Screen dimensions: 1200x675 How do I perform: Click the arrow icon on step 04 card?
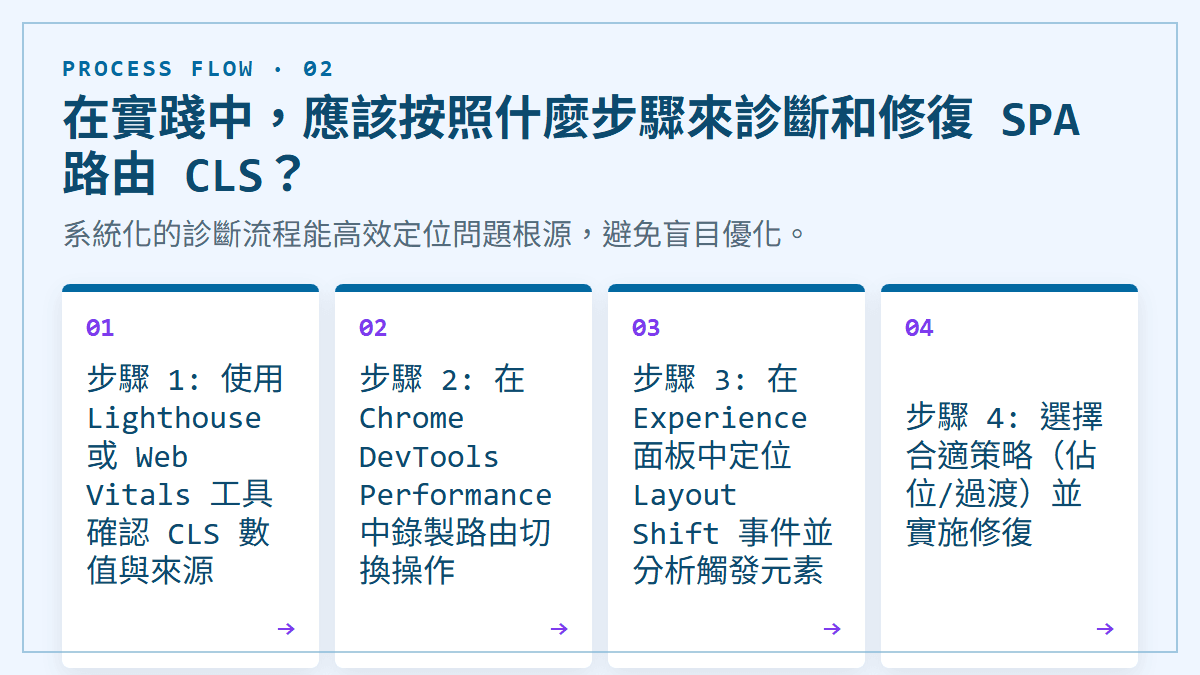click(x=1105, y=629)
